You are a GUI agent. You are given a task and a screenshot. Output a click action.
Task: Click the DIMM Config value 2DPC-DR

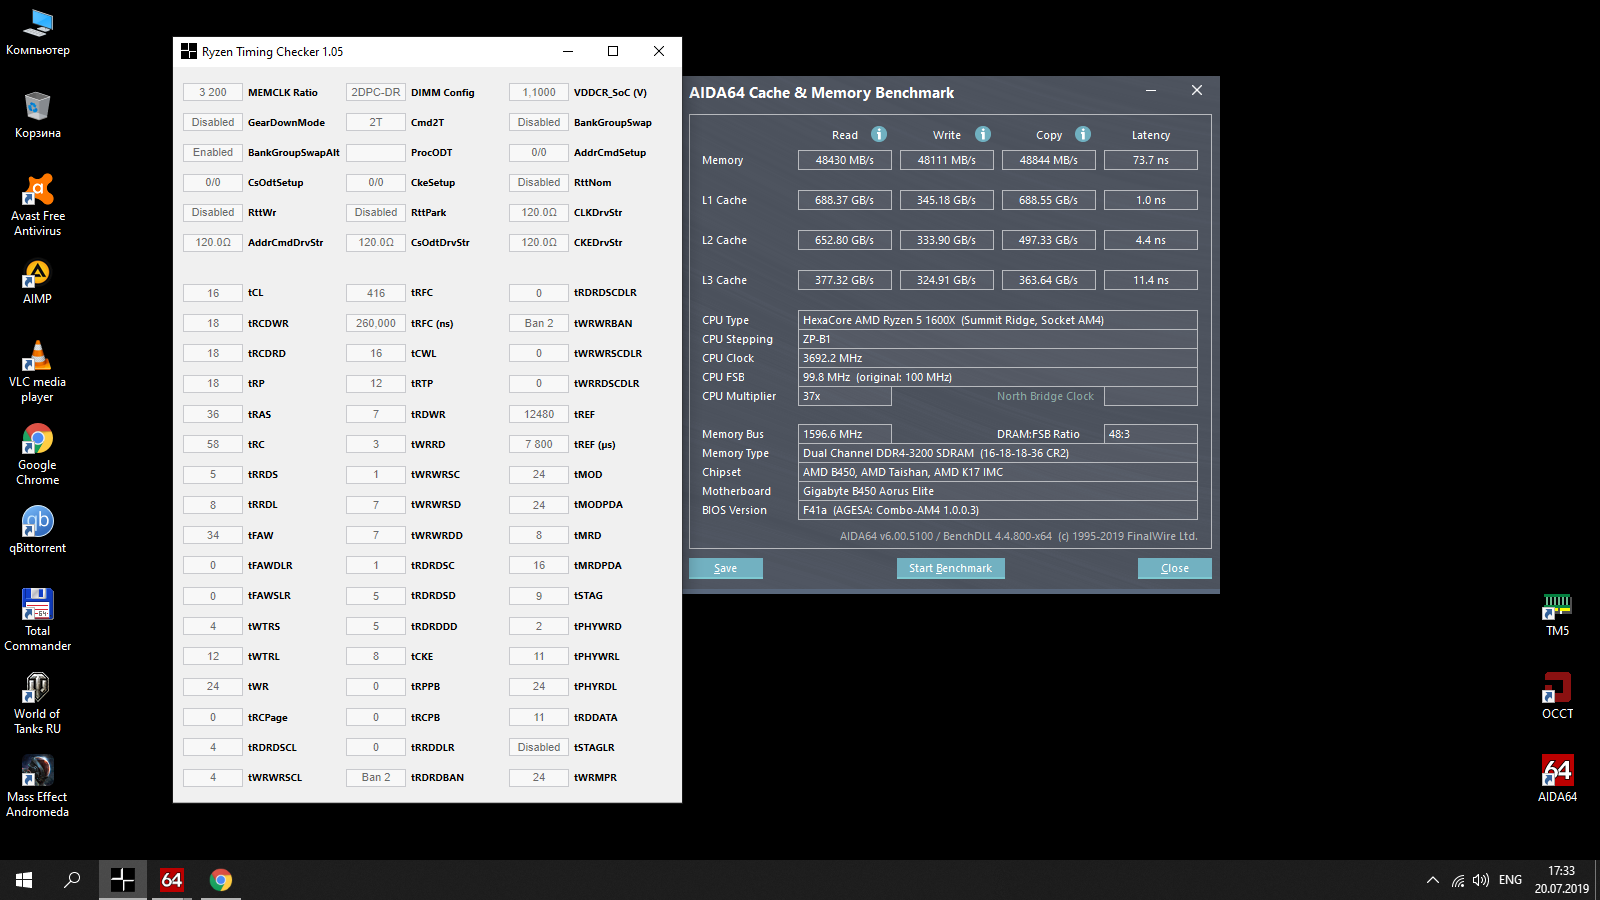click(x=376, y=92)
